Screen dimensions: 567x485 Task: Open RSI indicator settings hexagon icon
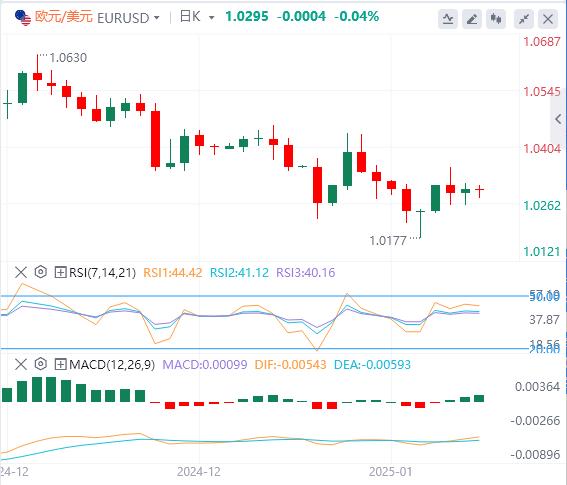point(41,272)
